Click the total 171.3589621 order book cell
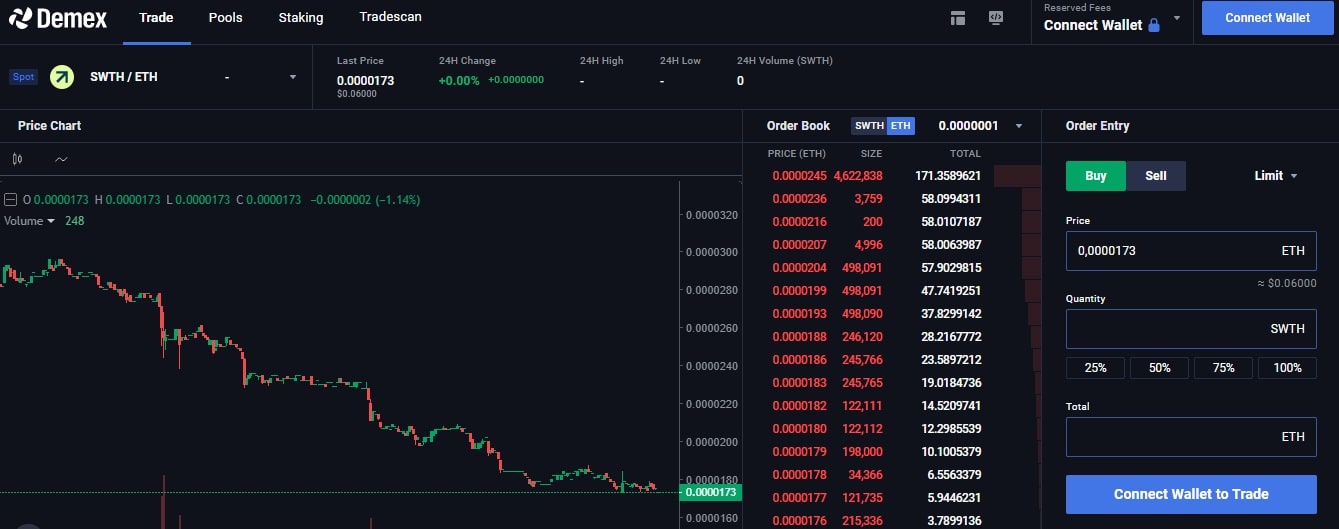 click(948, 176)
